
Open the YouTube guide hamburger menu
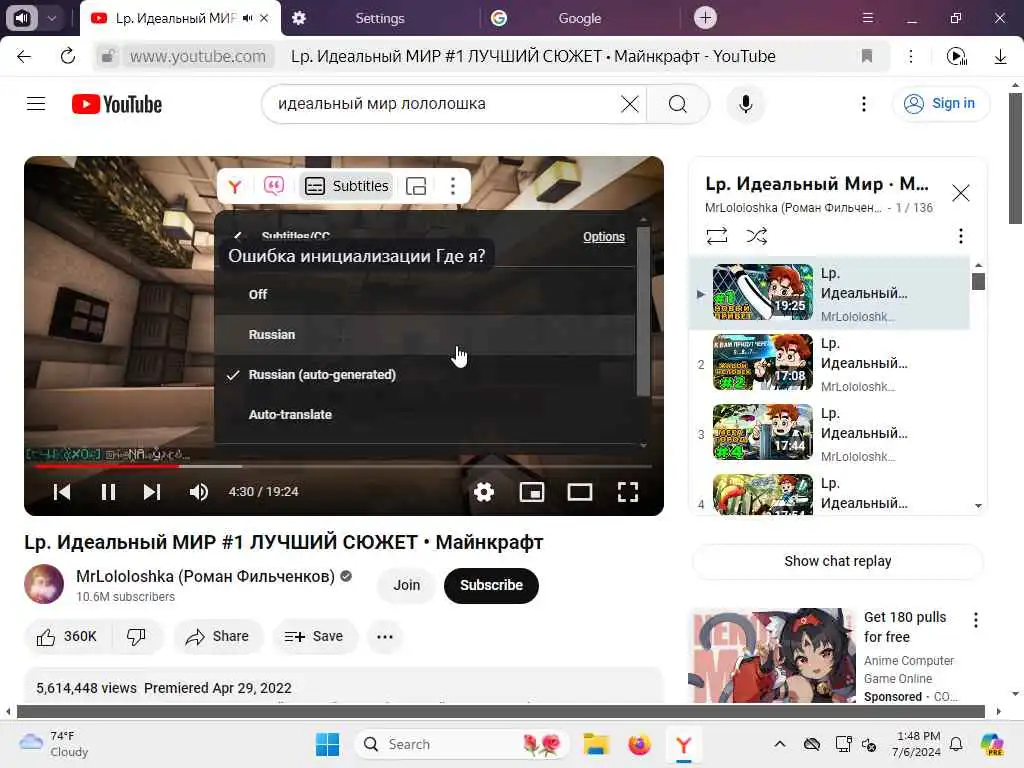36,104
